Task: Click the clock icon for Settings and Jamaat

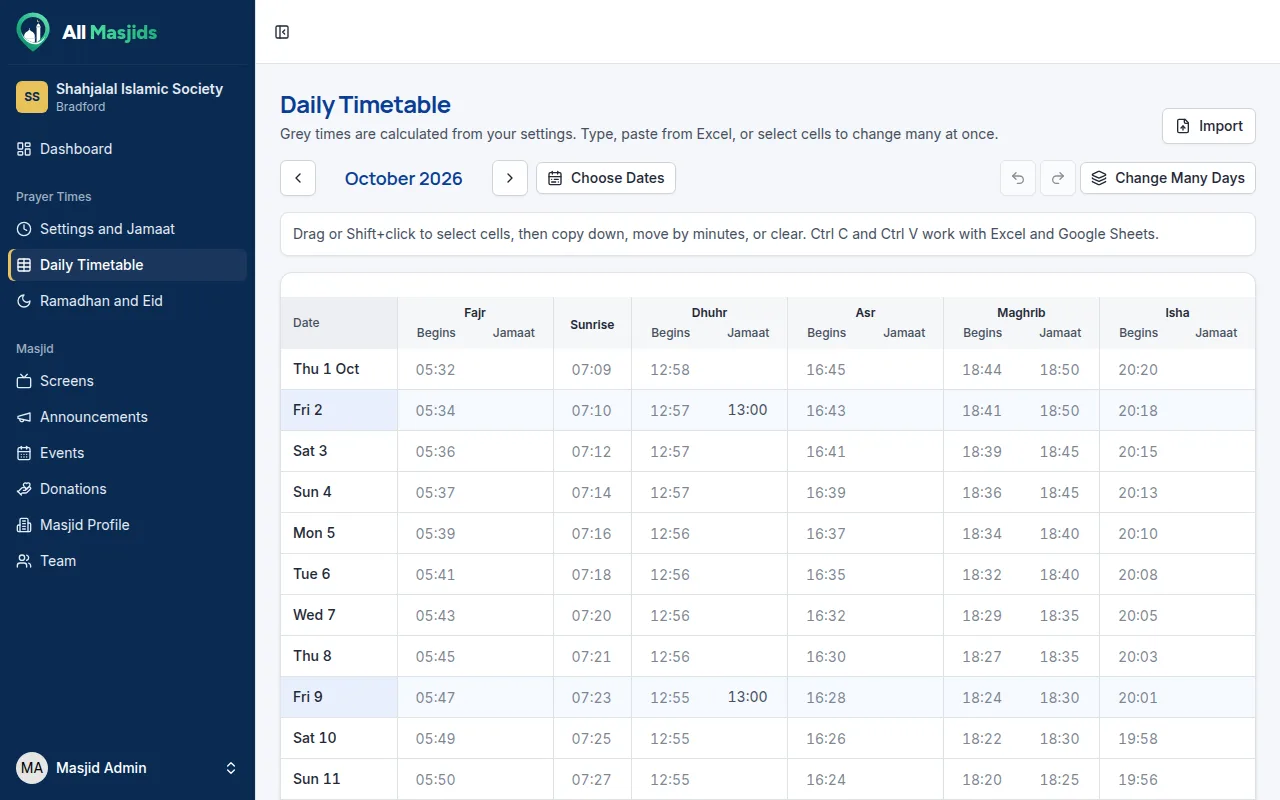Action: [x=24, y=229]
